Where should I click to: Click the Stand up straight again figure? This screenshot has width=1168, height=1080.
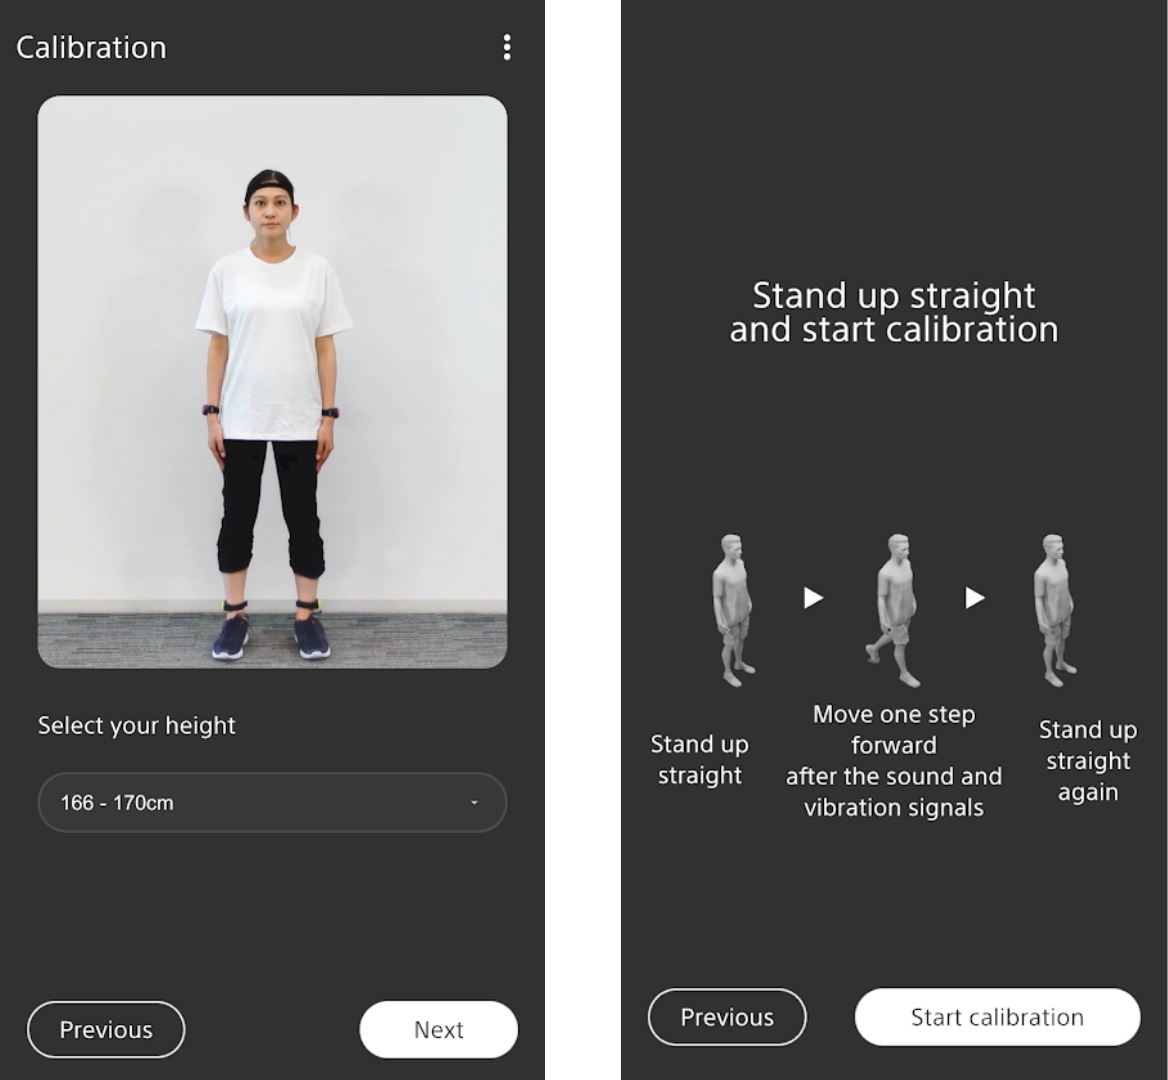pyautogui.click(x=1055, y=610)
